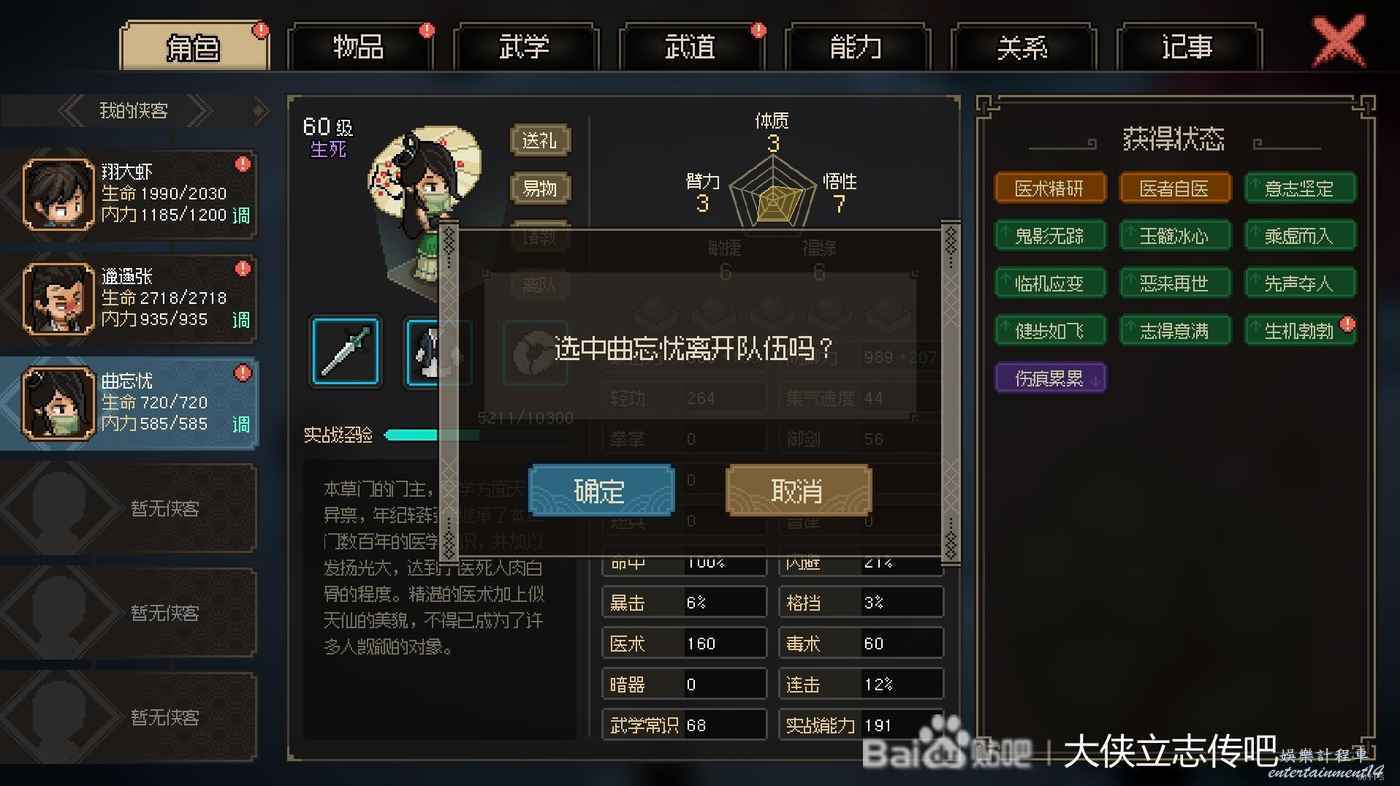The width and height of the screenshot is (1400, 786).
Task: Switch to the 武学 martial arts tab
Action: (x=526, y=47)
